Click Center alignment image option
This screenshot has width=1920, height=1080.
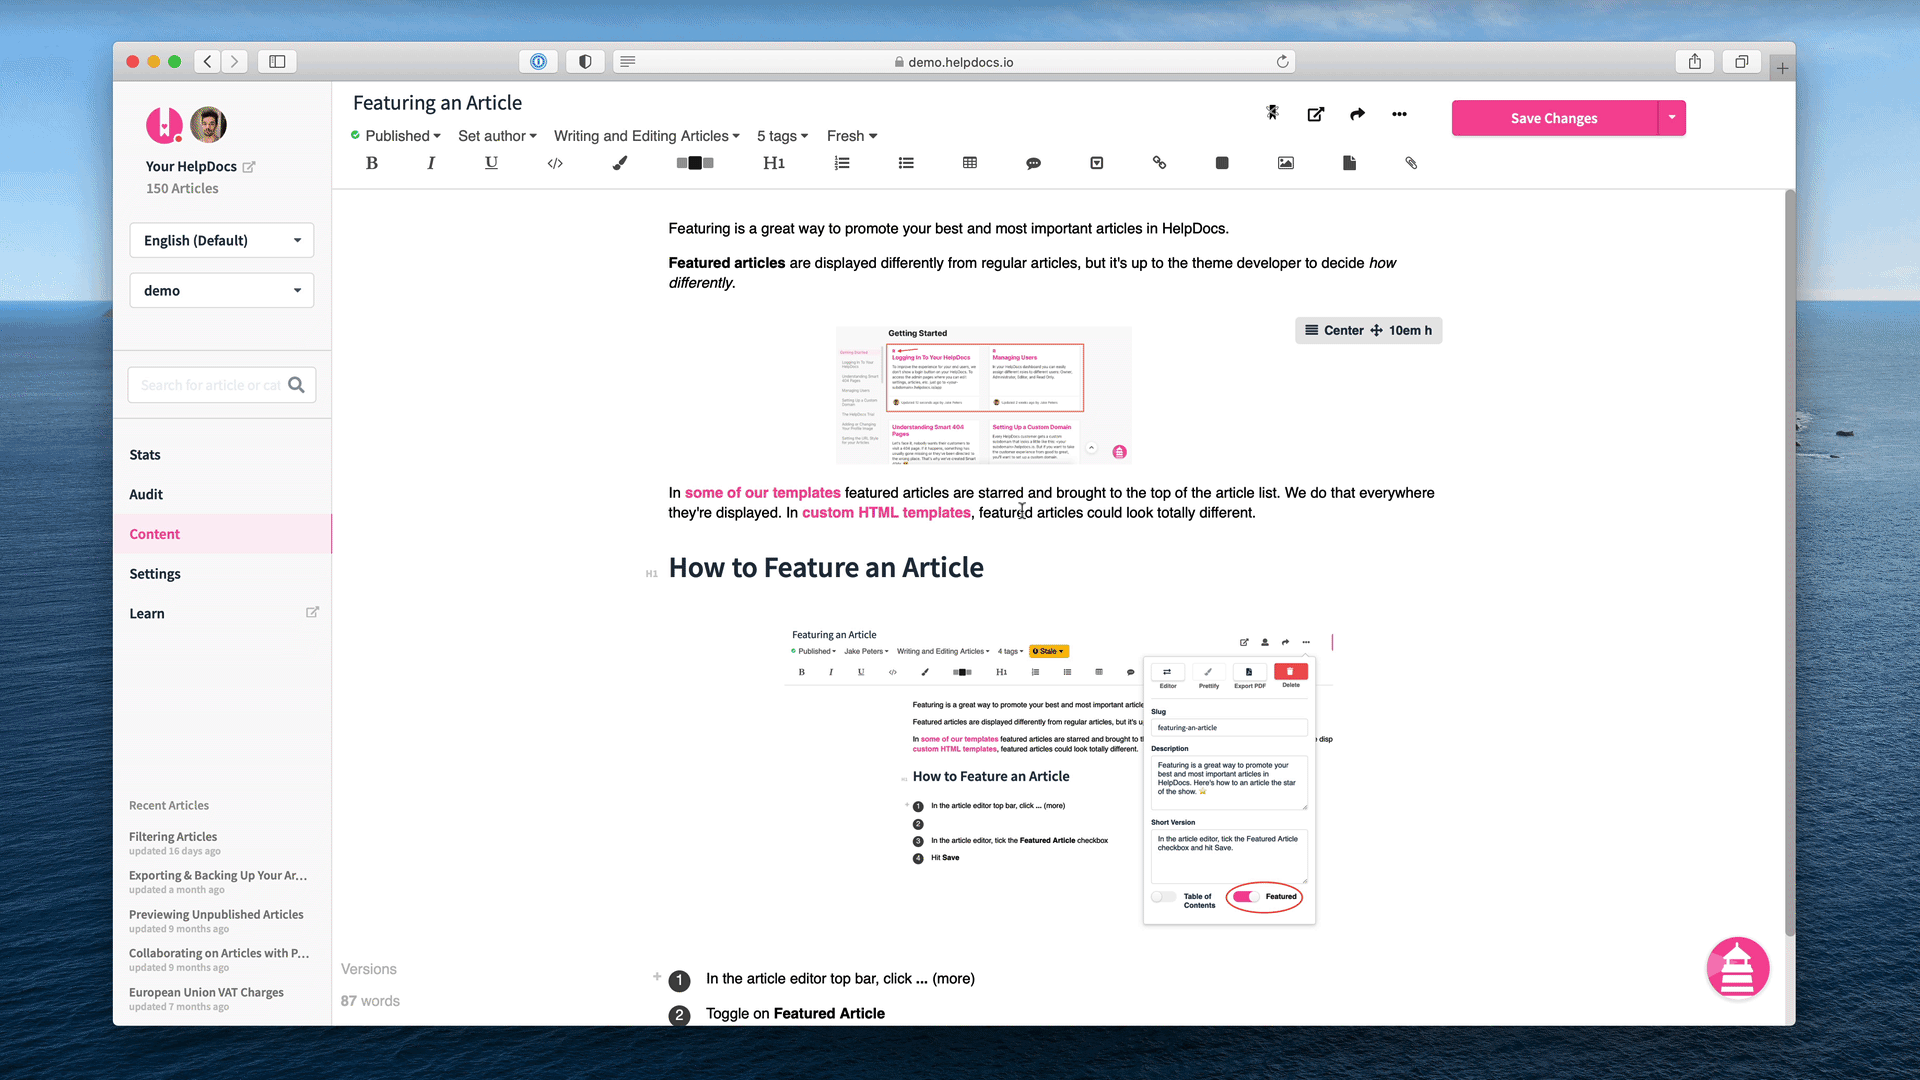click(x=1334, y=331)
